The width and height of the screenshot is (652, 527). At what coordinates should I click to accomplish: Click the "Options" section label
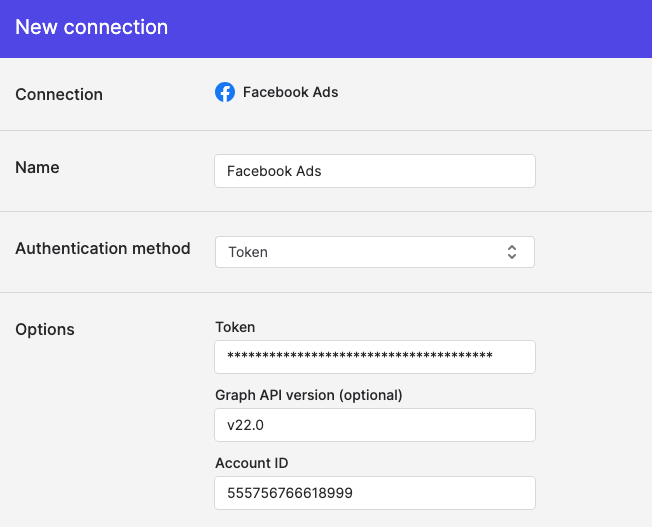point(45,329)
